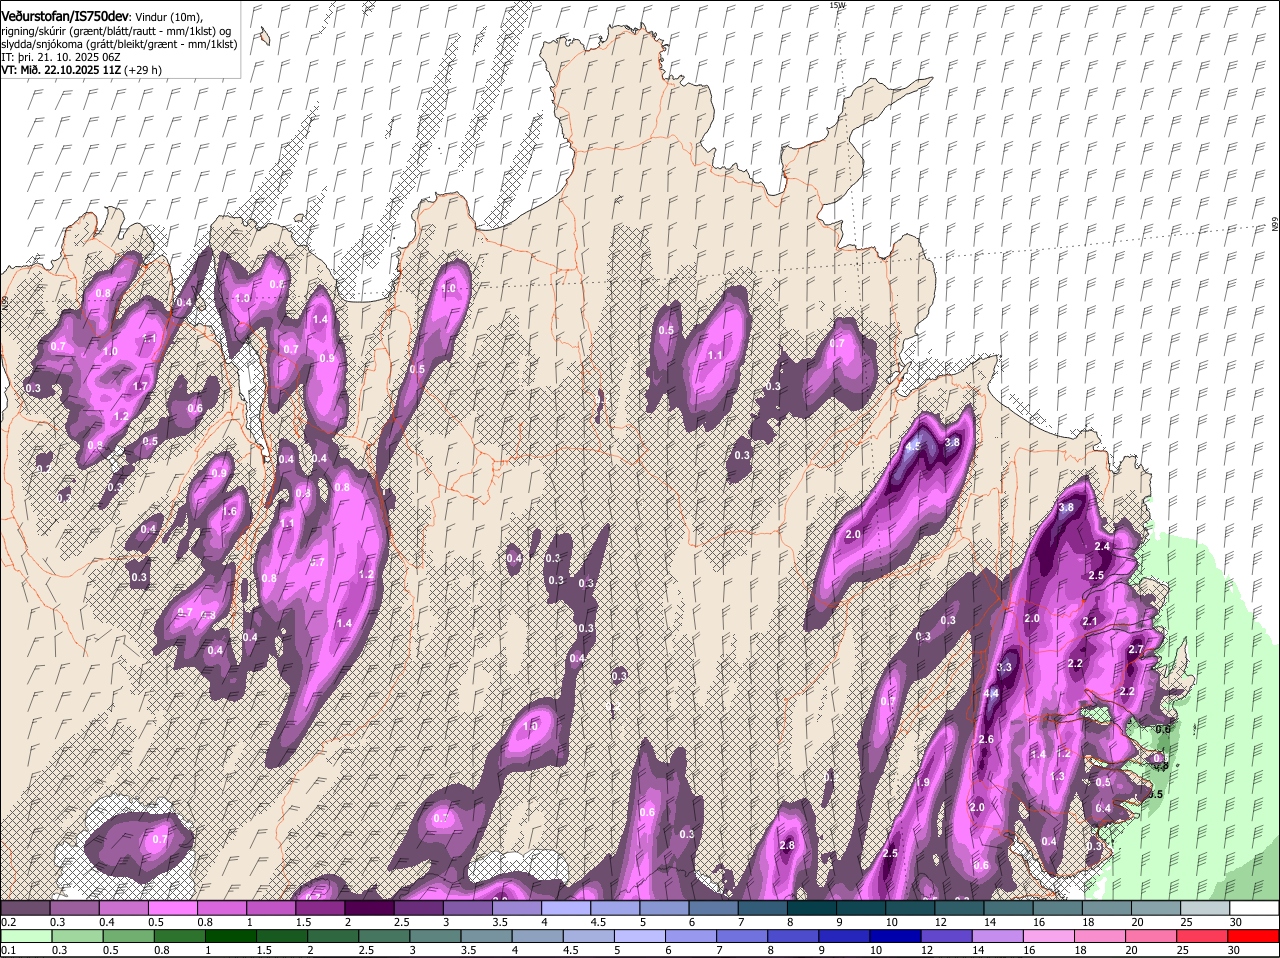Click the 1.7 precipitation value in the northwest
Screen dimensions: 1280x958
[140, 386]
